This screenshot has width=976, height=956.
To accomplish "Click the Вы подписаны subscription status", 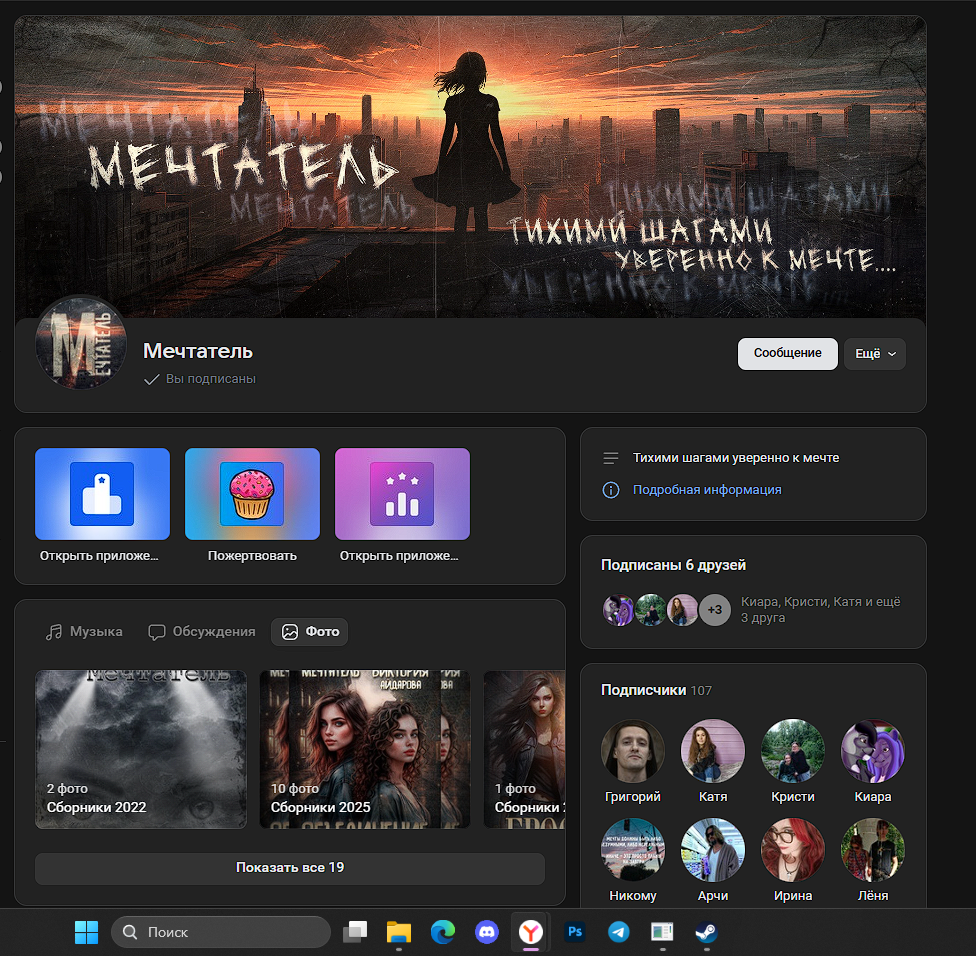I will [x=200, y=379].
